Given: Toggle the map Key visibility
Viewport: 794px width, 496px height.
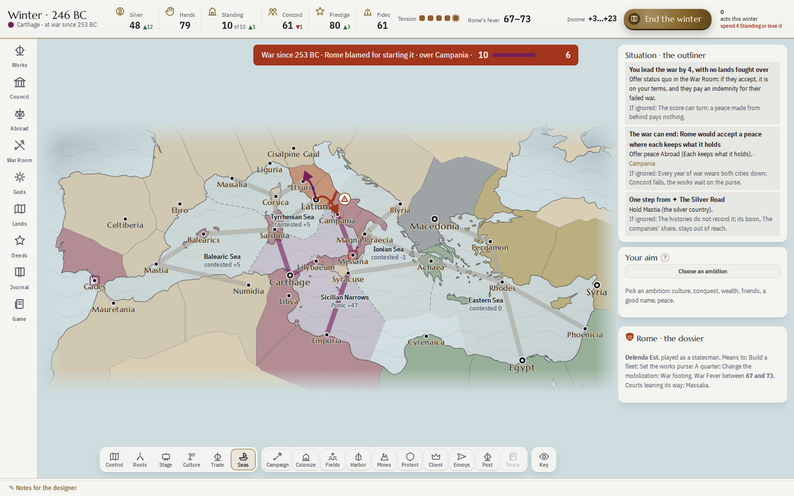Looking at the screenshot, I should tap(544, 460).
